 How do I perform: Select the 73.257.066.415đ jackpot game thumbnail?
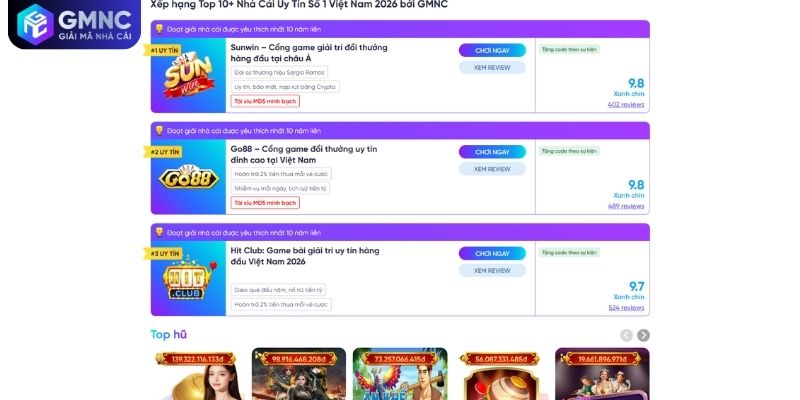pos(400,374)
